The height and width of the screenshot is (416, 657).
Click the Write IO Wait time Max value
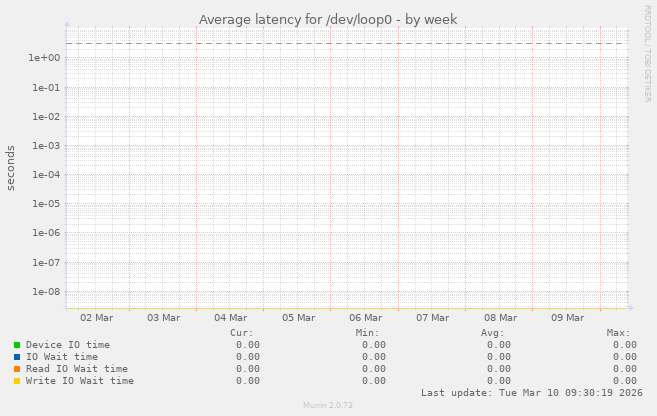[x=625, y=381]
